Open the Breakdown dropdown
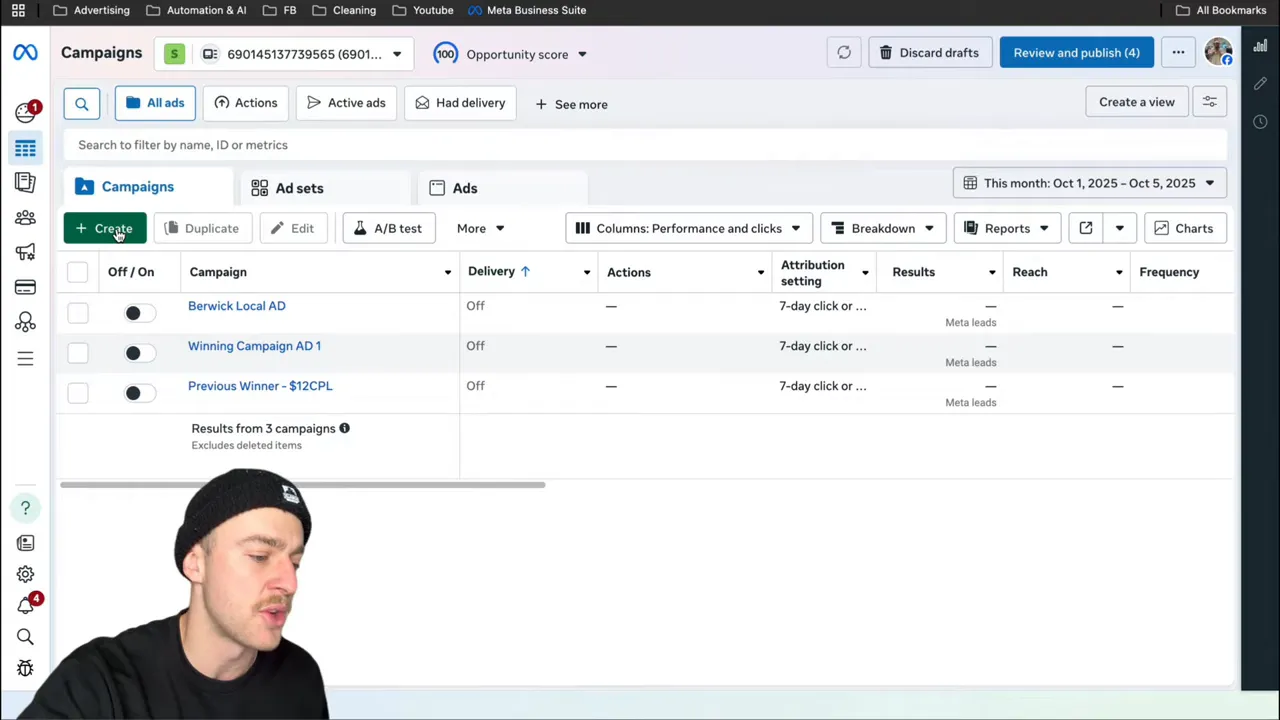The height and width of the screenshot is (720, 1280). (882, 228)
